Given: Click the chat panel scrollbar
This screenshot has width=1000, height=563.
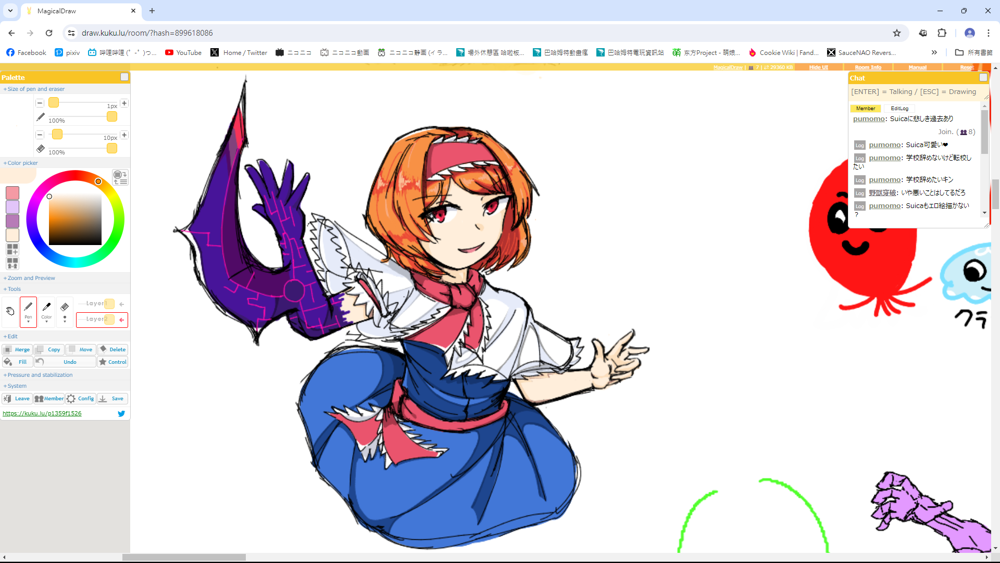Looking at the screenshot, I should click(x=984, y=131).
